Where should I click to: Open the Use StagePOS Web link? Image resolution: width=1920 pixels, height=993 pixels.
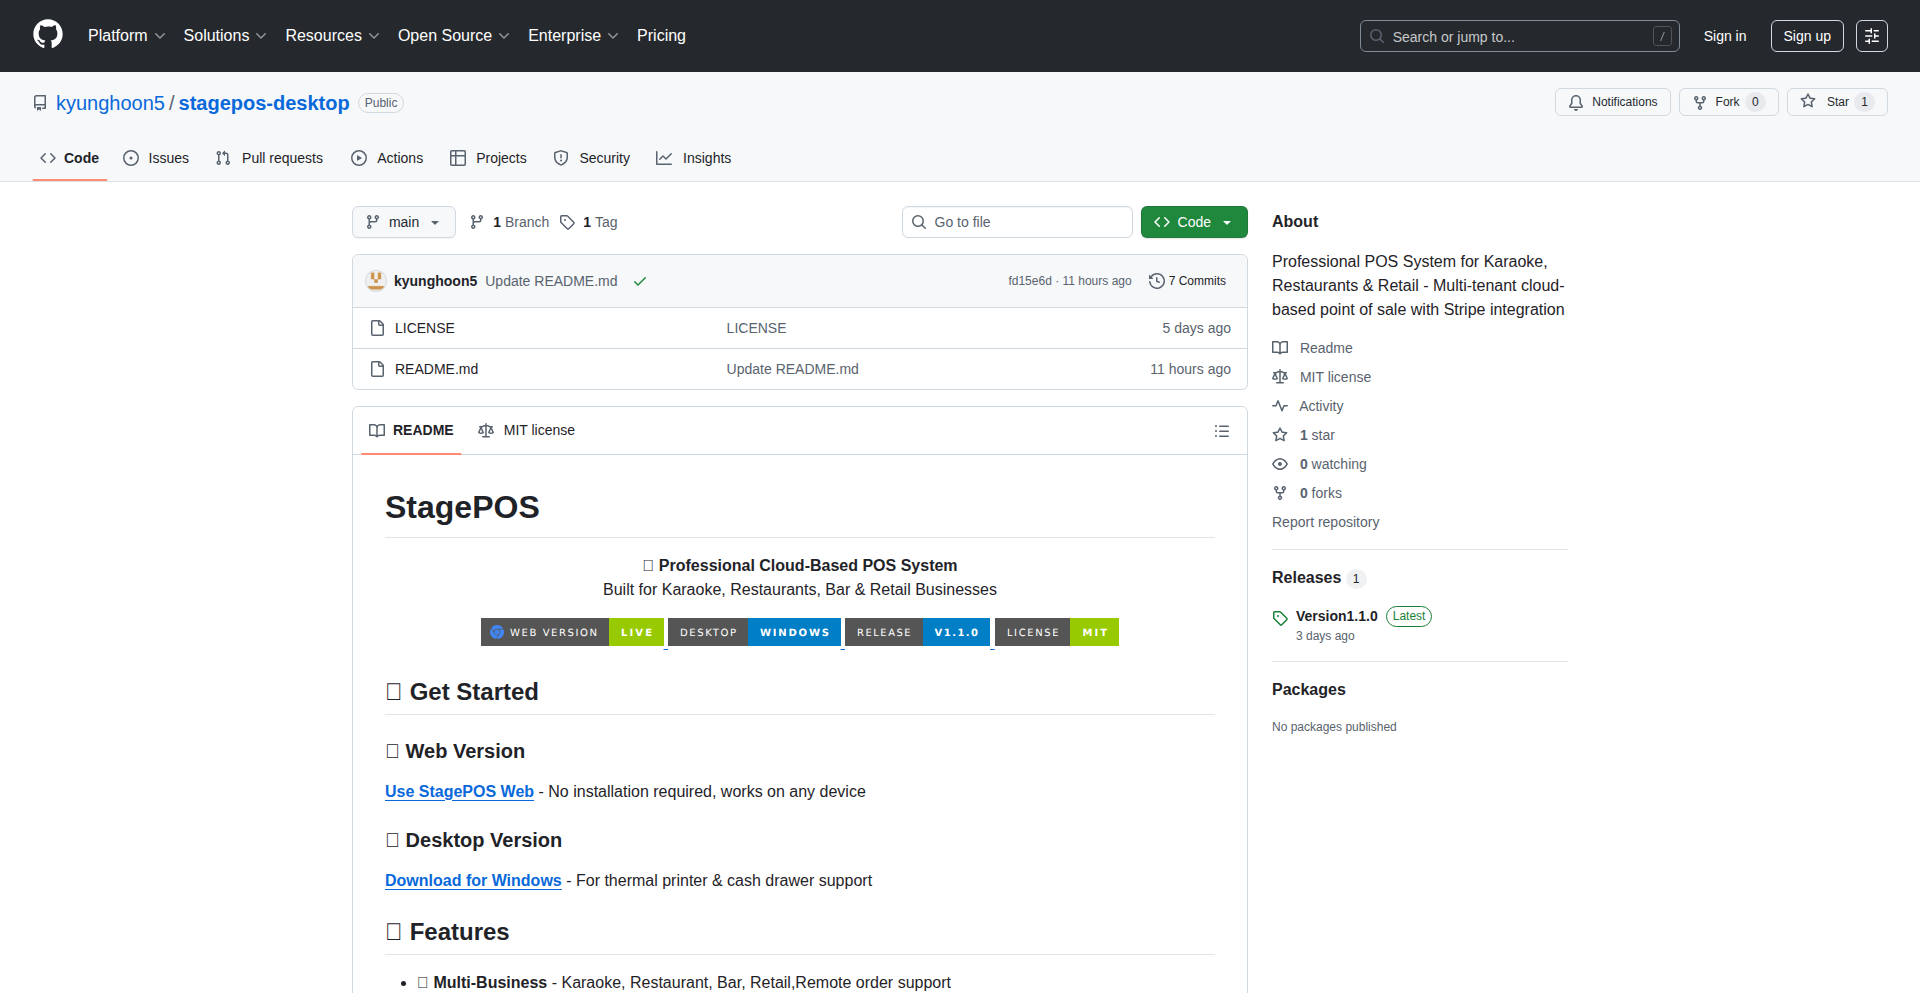459,791
